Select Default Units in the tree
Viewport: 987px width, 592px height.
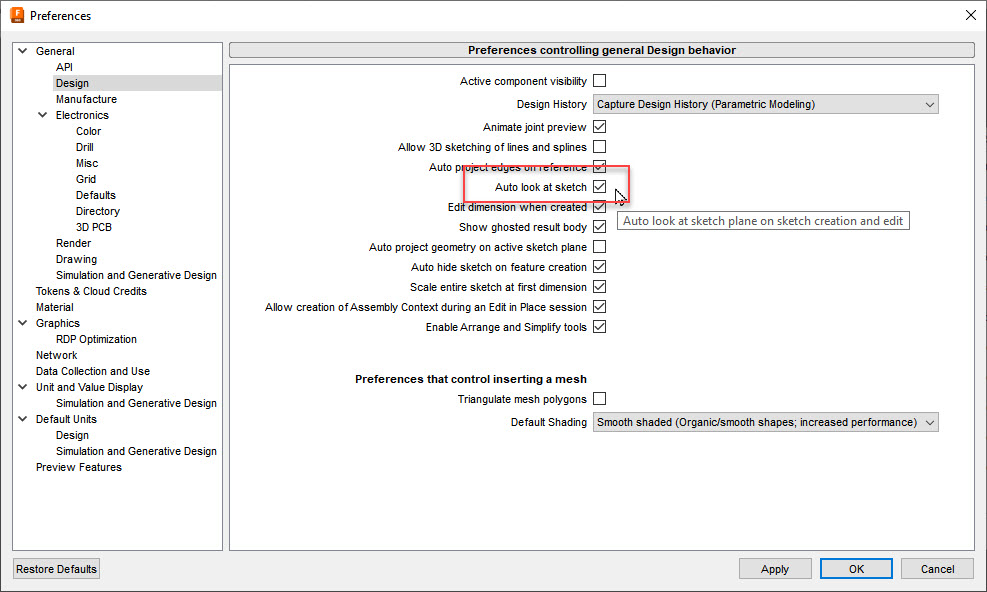tap(66, 419)
